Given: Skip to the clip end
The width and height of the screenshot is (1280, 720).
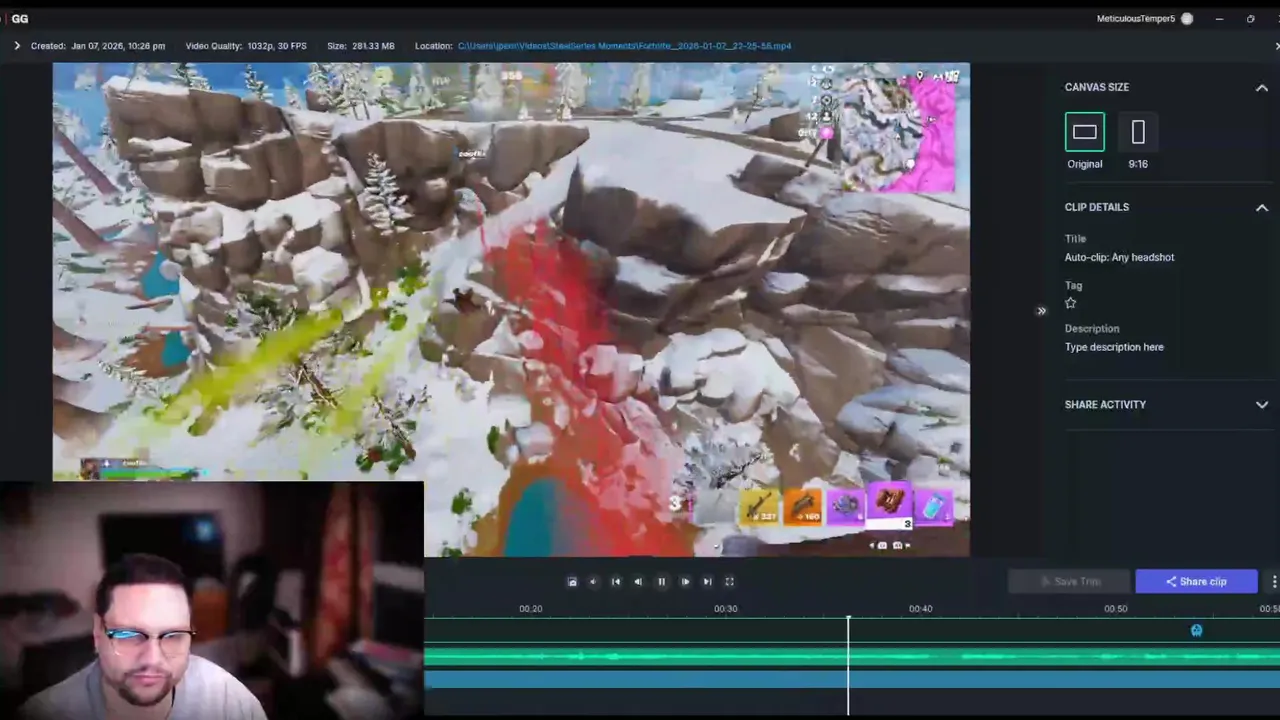Looking at the screenshot, I should point(707,582).
